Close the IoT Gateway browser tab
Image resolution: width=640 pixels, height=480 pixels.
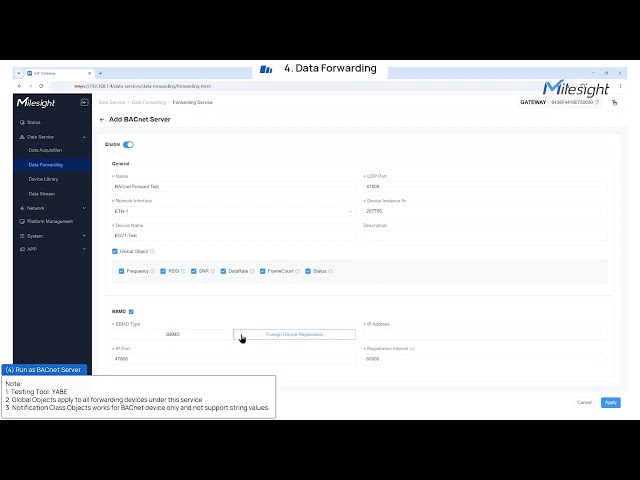click(x=89, y=73)
